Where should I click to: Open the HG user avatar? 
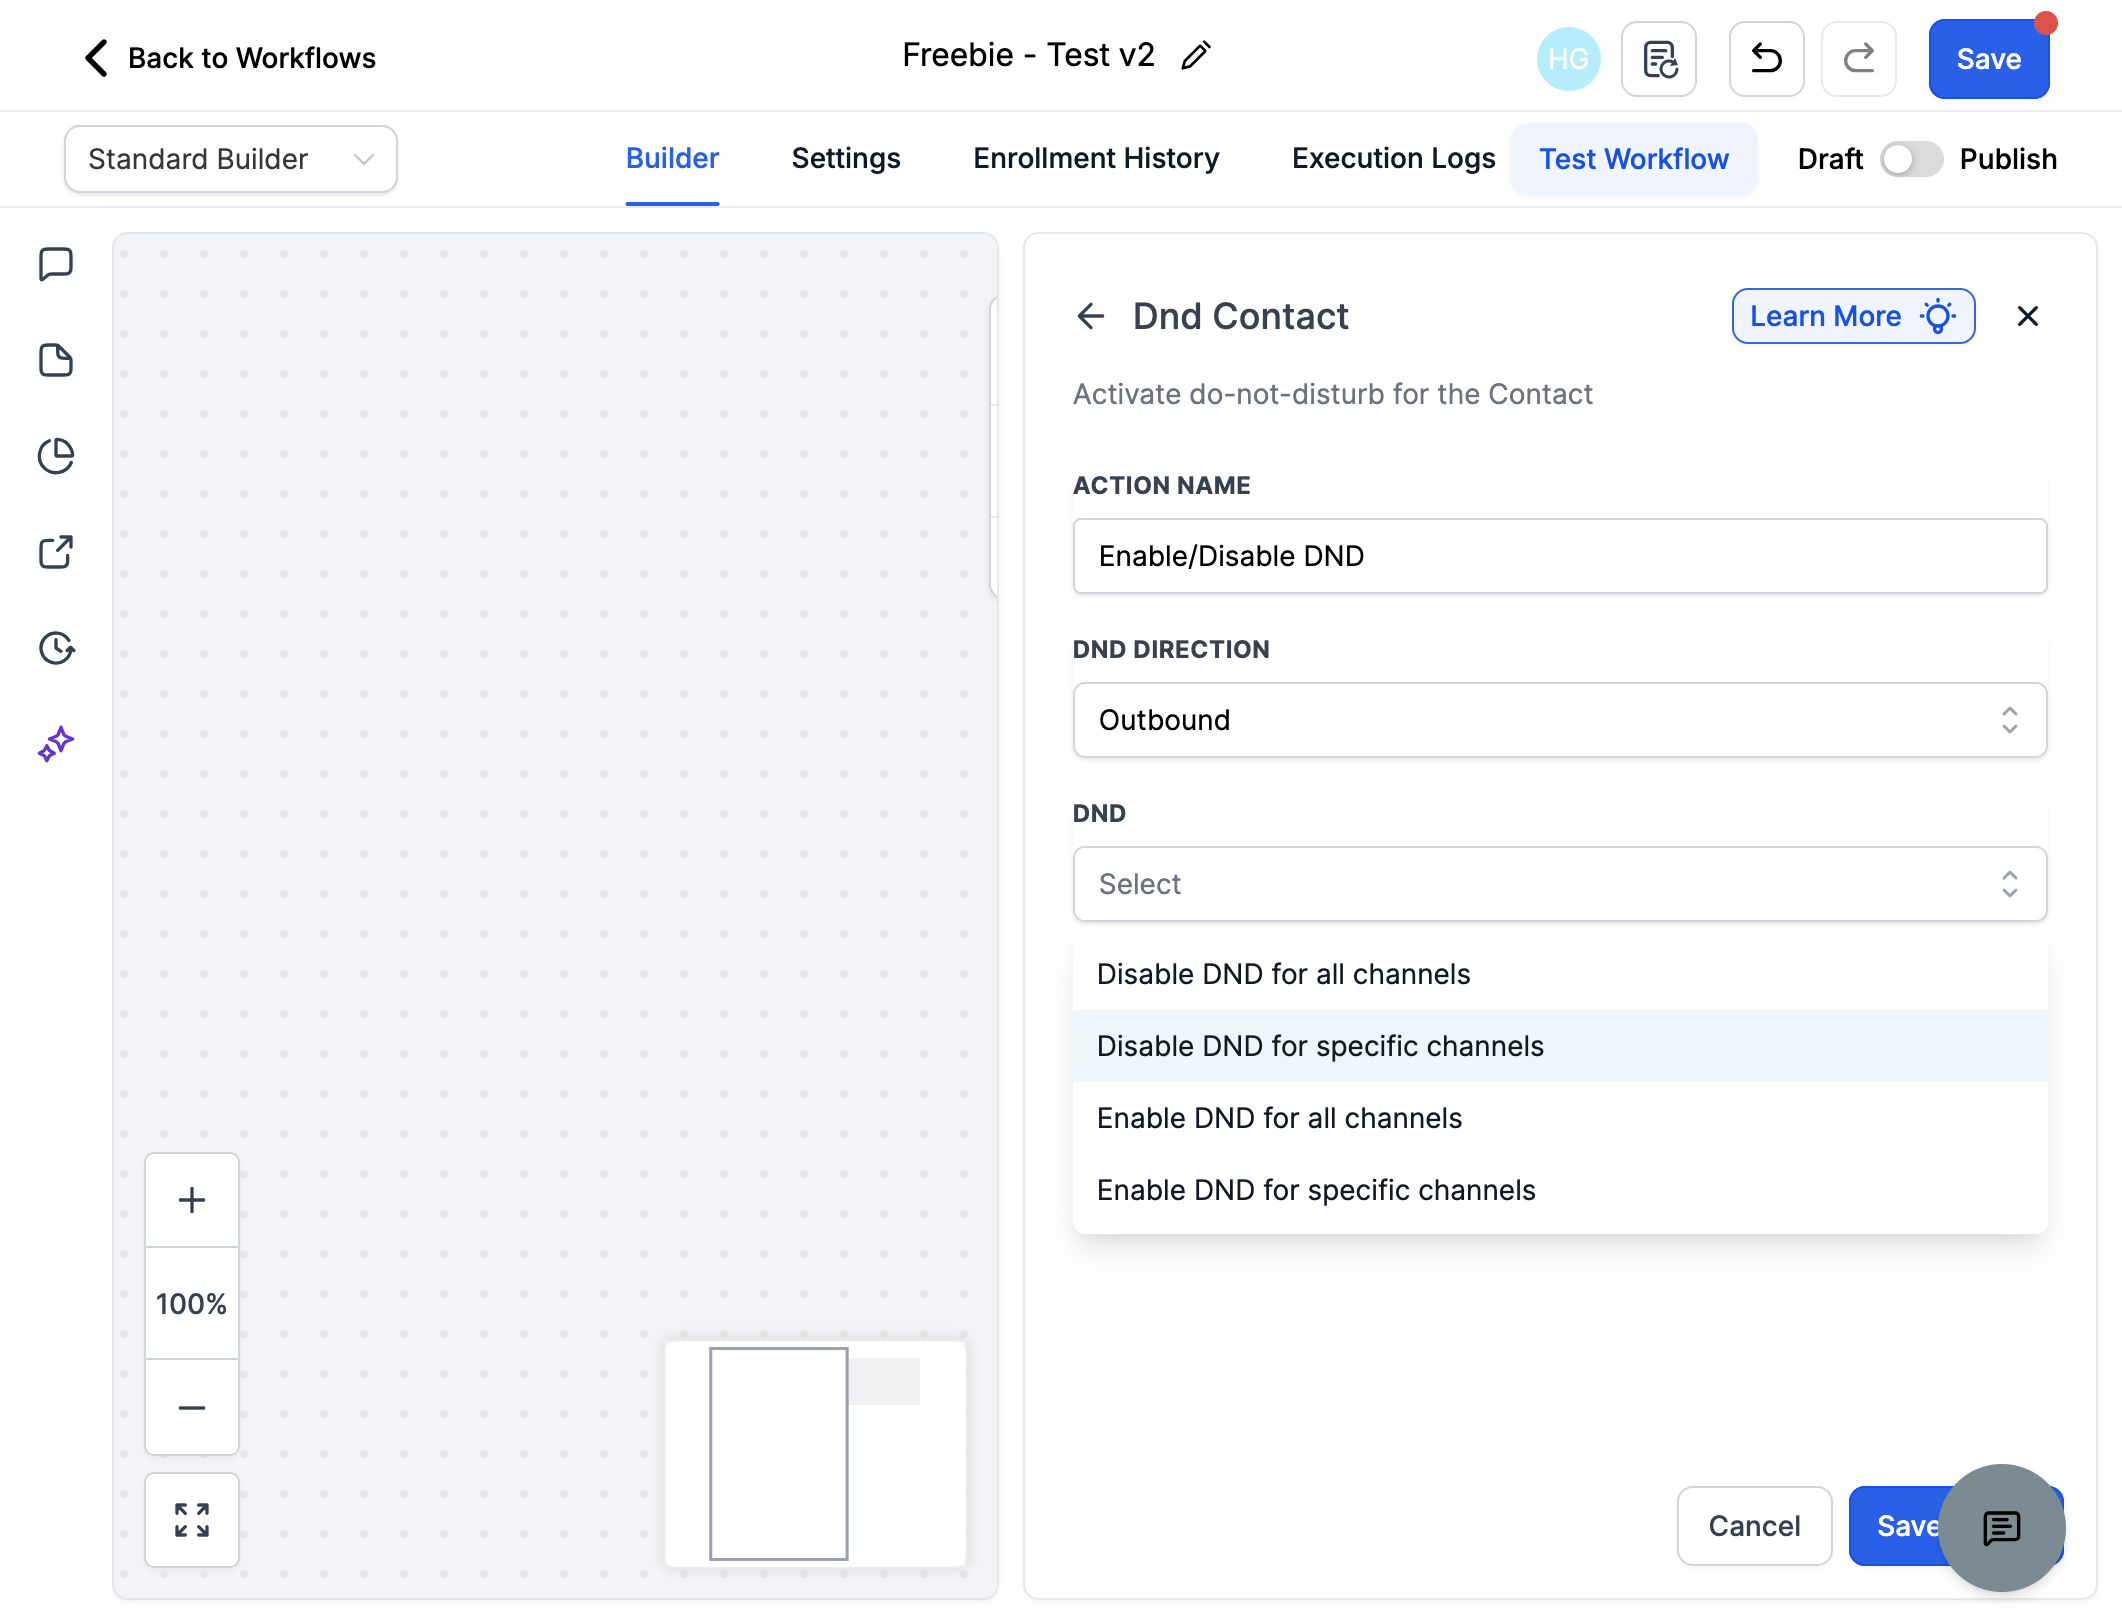(x=1568, y=59)
